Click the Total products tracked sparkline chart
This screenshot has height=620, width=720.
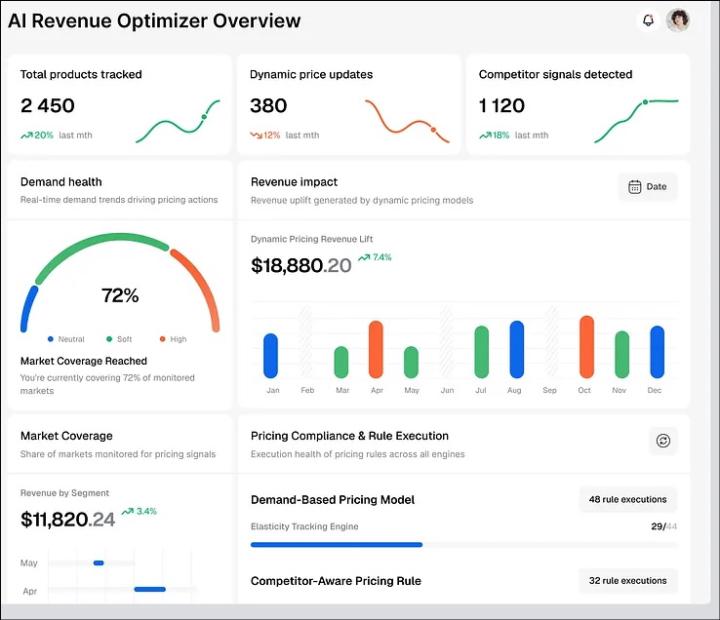[x=178, y=120]
